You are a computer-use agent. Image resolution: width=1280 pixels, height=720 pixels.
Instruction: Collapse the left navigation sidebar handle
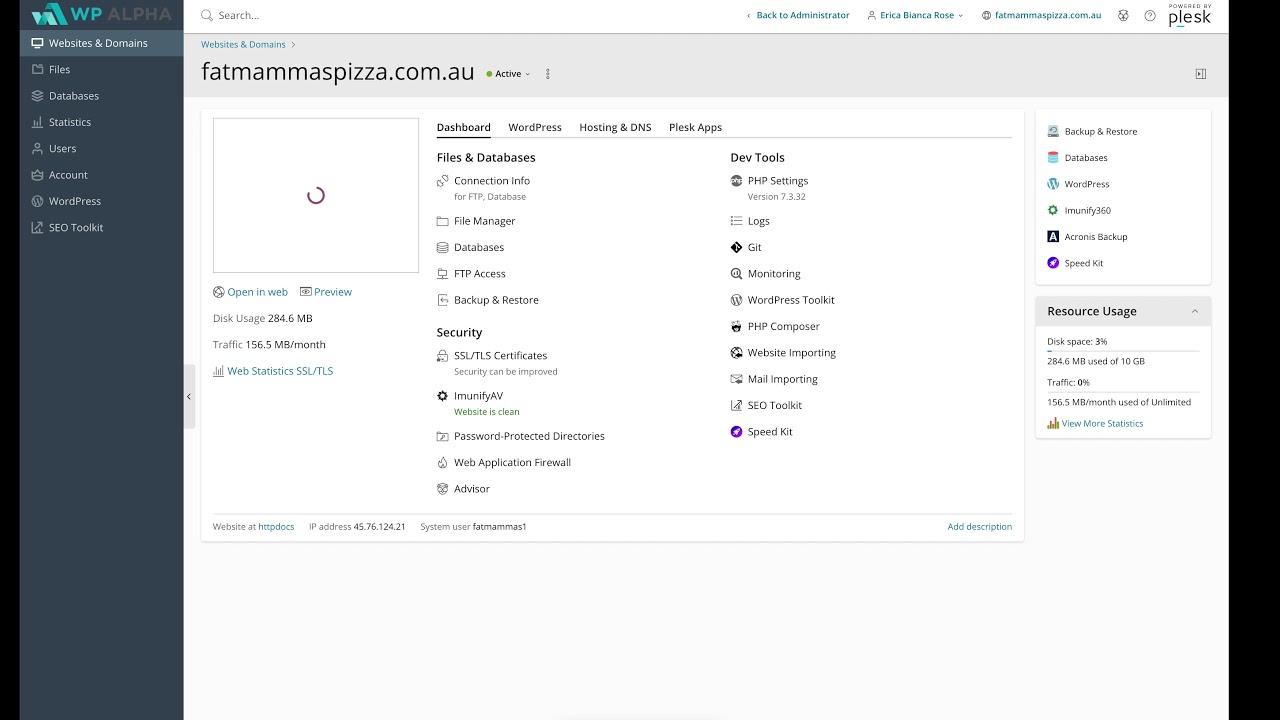(189, 397)
